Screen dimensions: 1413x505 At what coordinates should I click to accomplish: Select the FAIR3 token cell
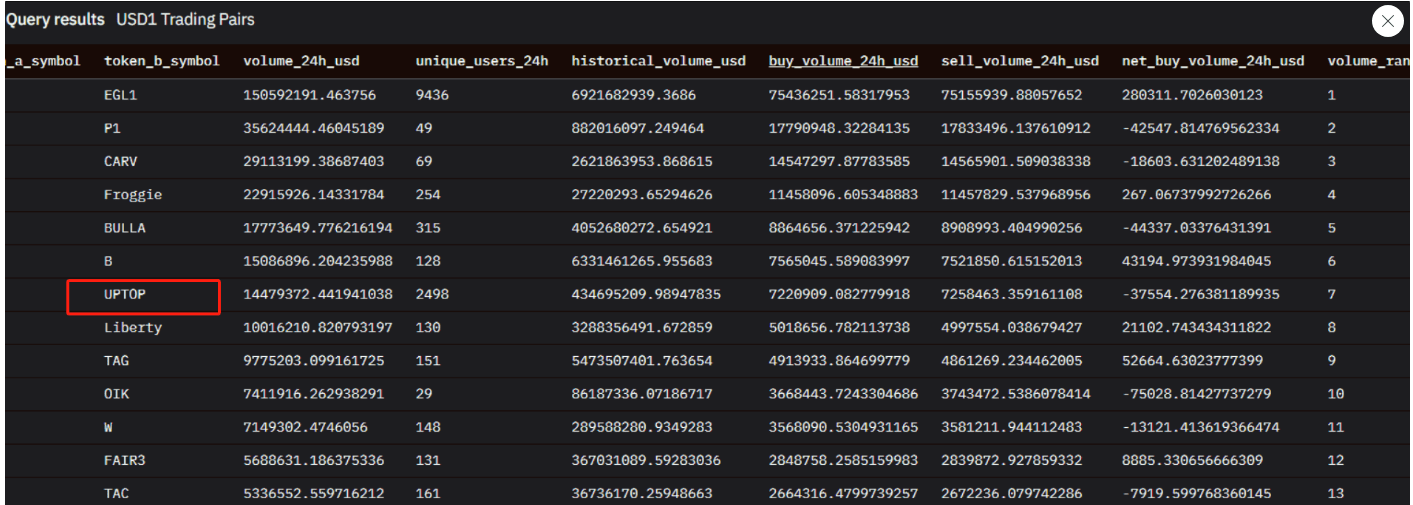[125, 460]
